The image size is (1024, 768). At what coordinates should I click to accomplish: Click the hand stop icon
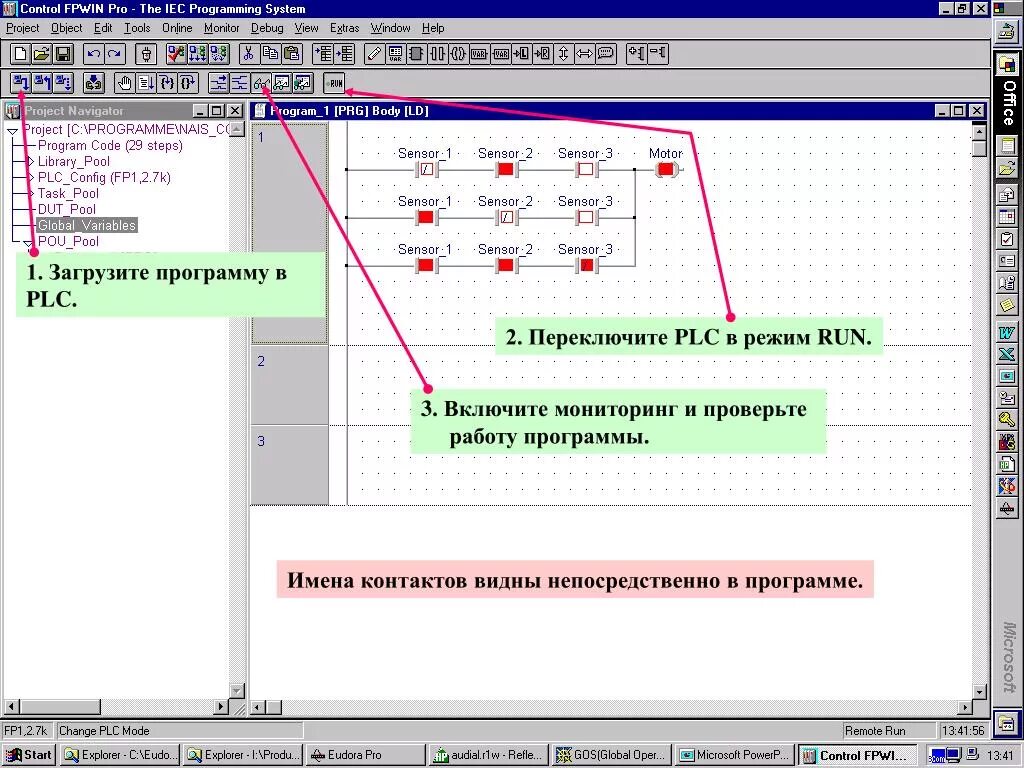coord(124,83)
